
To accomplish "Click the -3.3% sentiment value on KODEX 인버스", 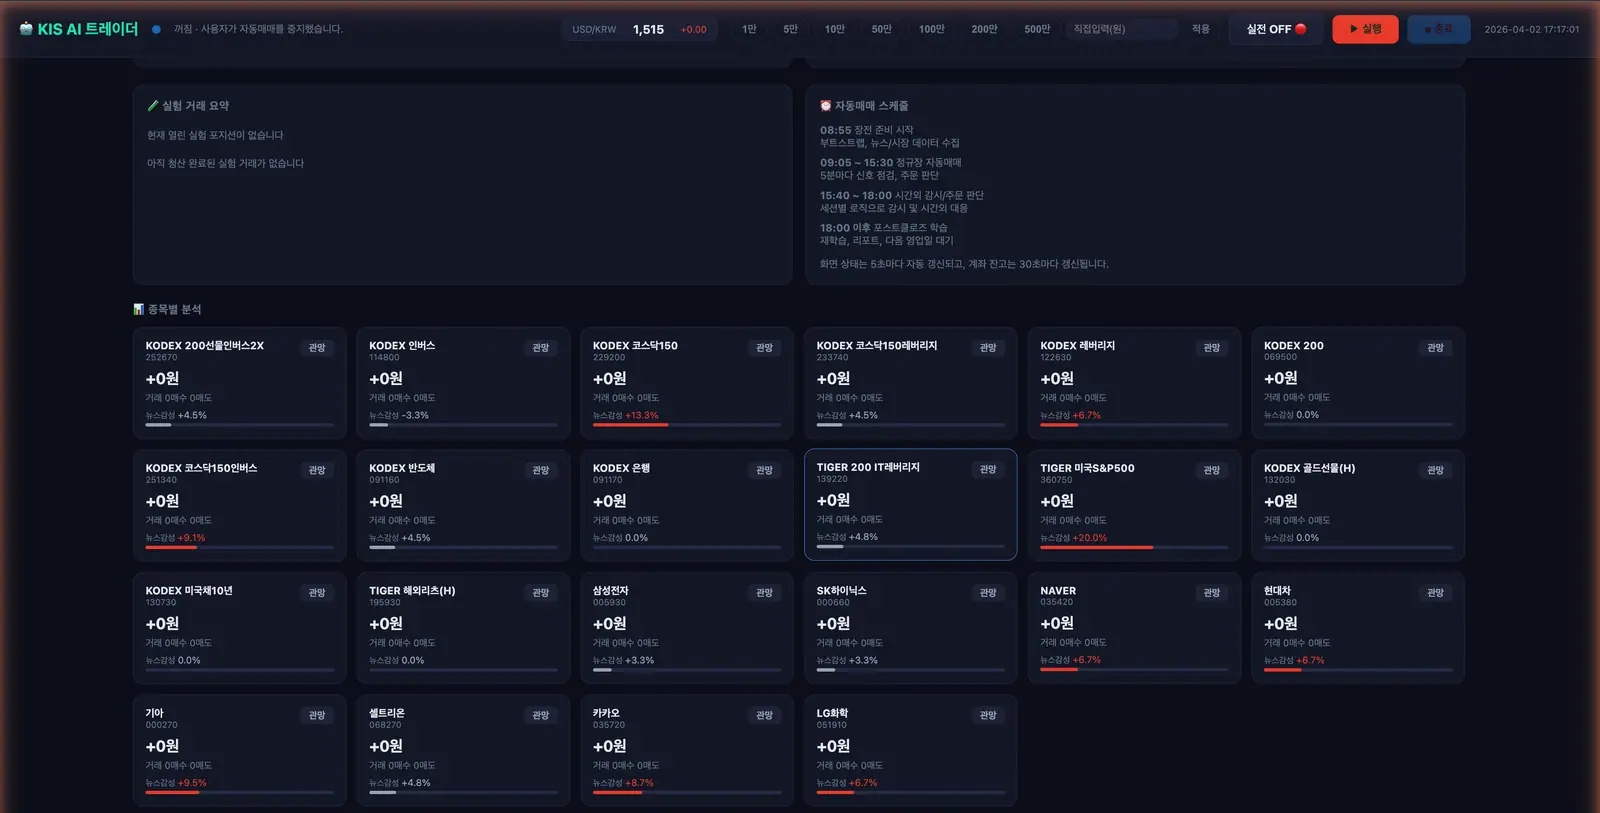I will [x=415, y=415].
